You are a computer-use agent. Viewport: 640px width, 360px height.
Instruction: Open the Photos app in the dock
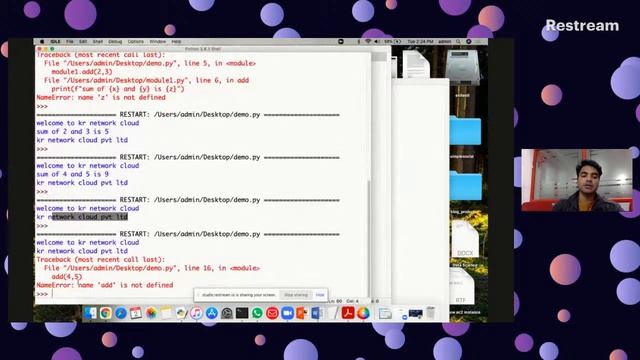pos(151,313)
